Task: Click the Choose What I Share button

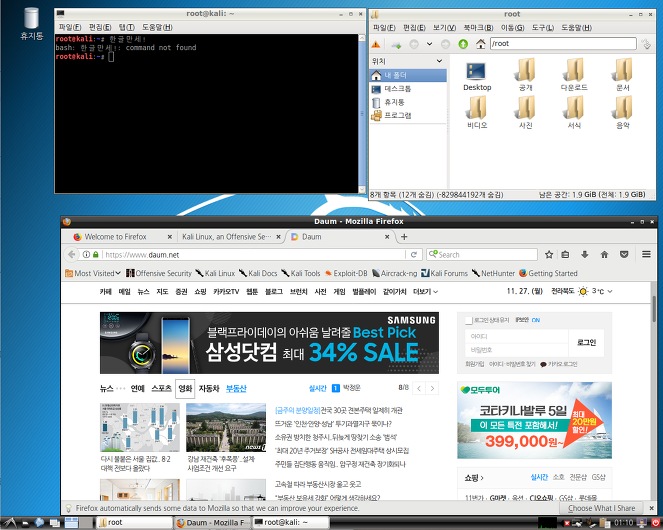Action: (x=601, y=508)
